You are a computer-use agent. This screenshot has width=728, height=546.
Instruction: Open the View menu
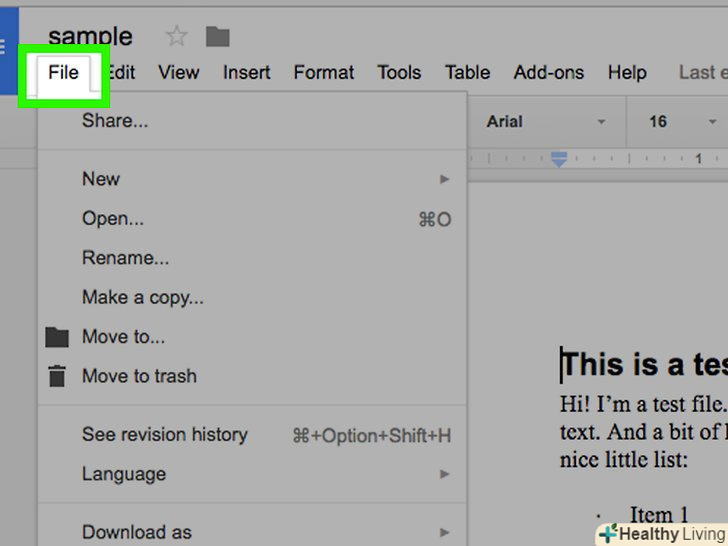(x=179, y=72)
